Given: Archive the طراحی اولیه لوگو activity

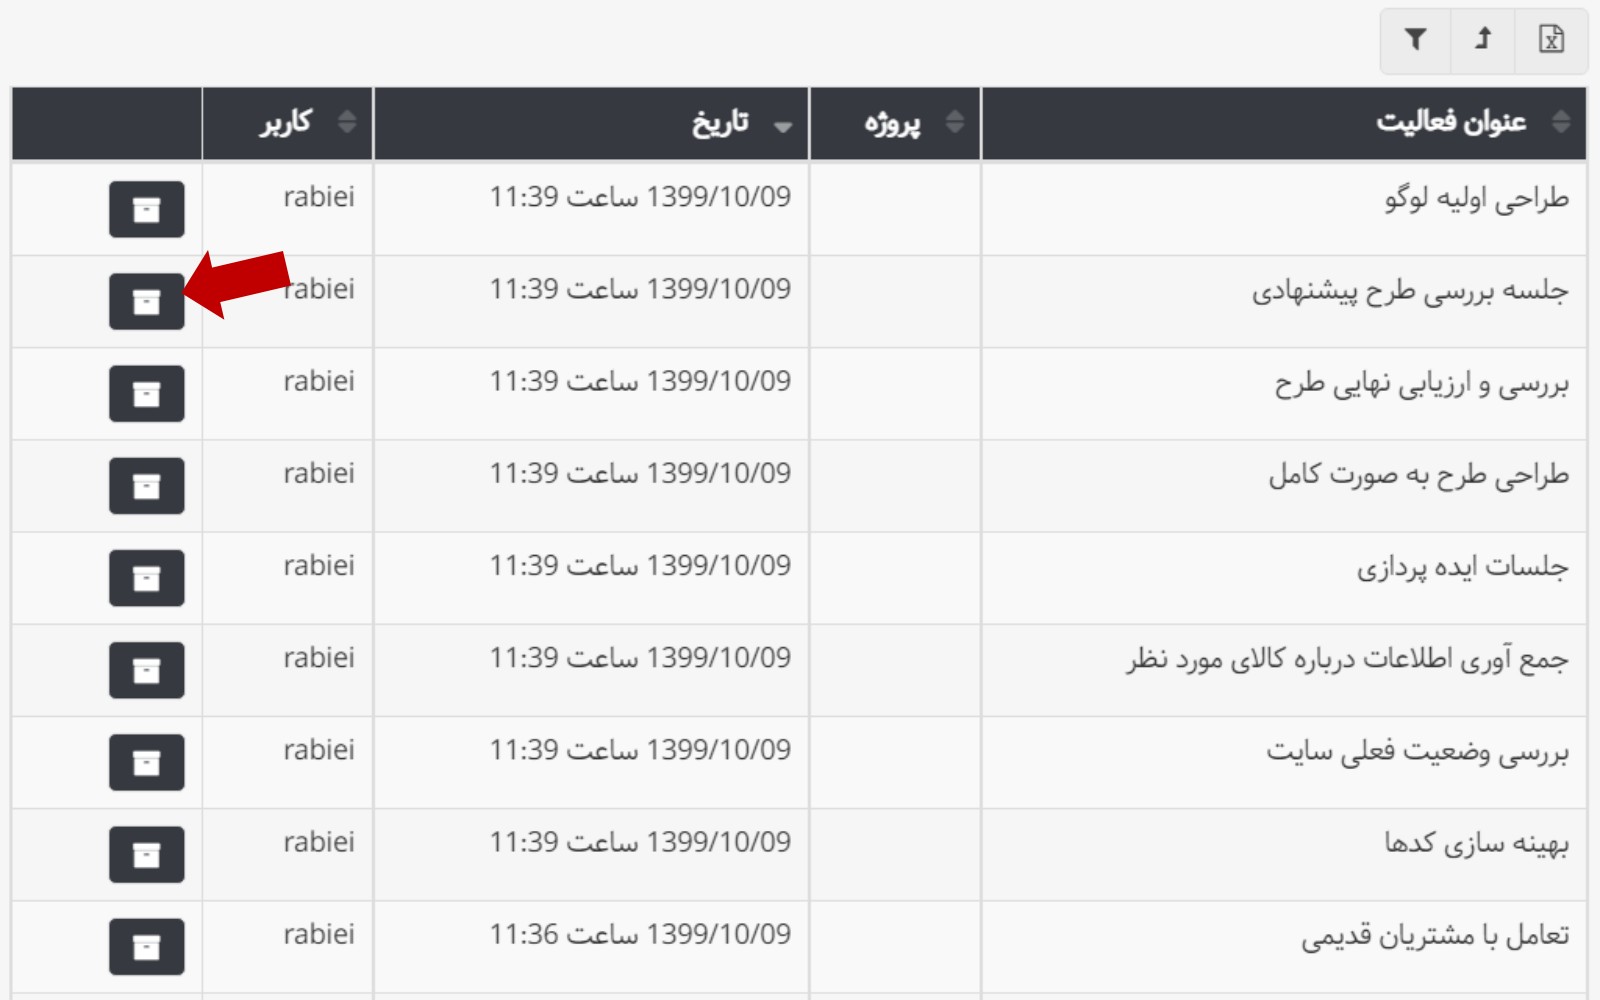Looking at the screenshot, I should [147, 209].
